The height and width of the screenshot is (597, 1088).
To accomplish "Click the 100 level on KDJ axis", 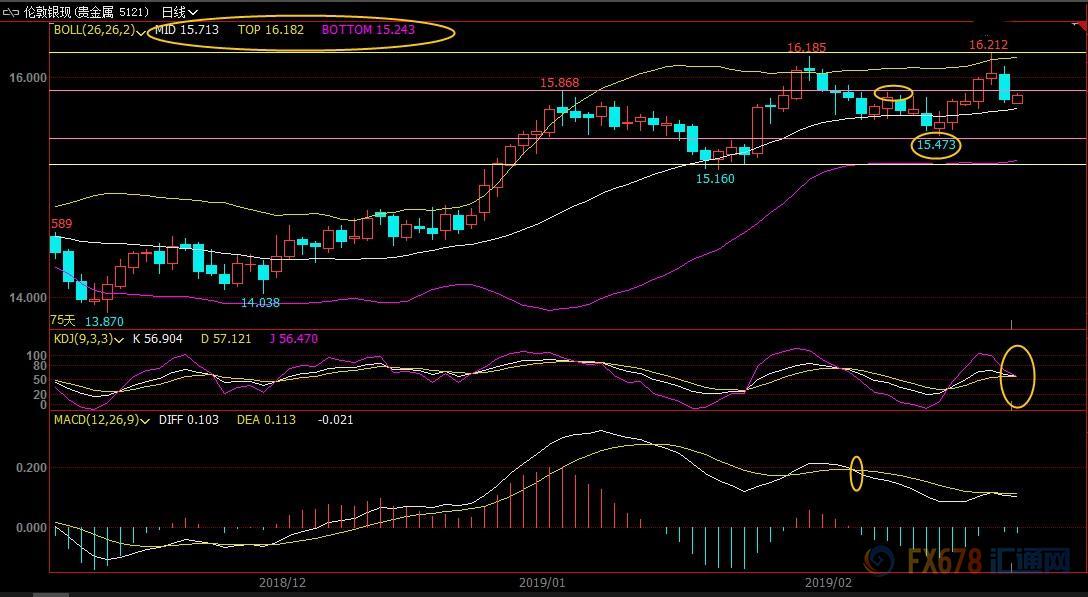I will 36,356.
